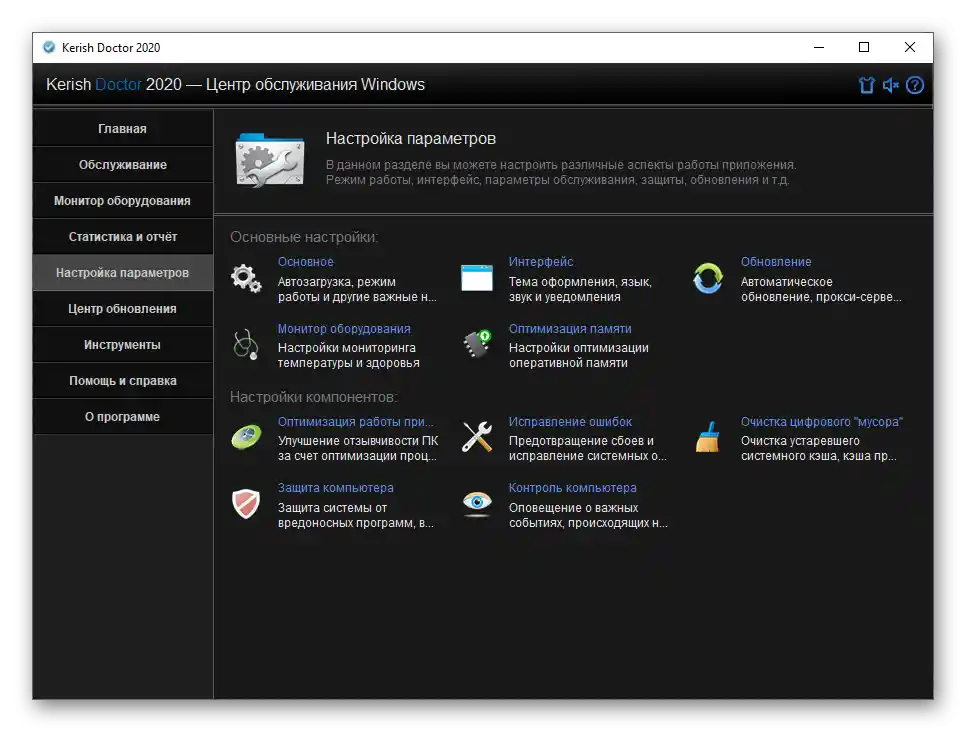Go to Обслуживание in the sidebar
Screen dimensions: 966x732
pyautogui.click(x=123, y=165)
